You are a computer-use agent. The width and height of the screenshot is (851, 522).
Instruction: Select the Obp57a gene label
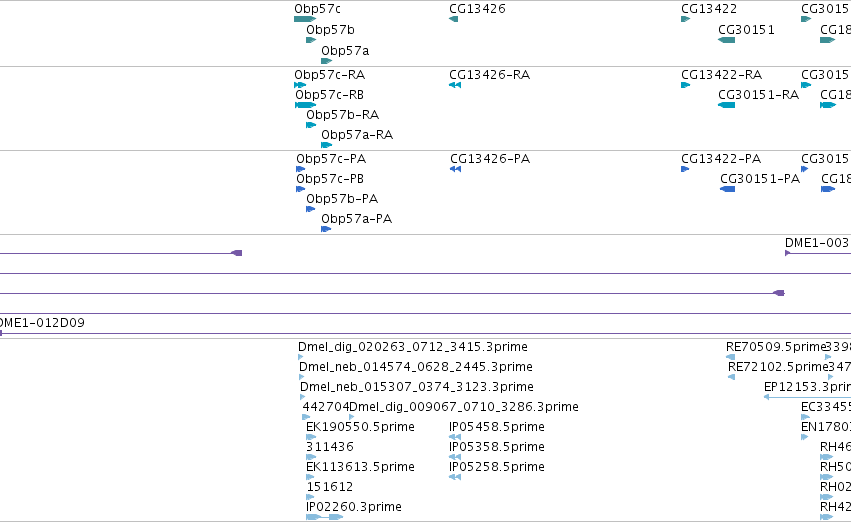(345, 50)
